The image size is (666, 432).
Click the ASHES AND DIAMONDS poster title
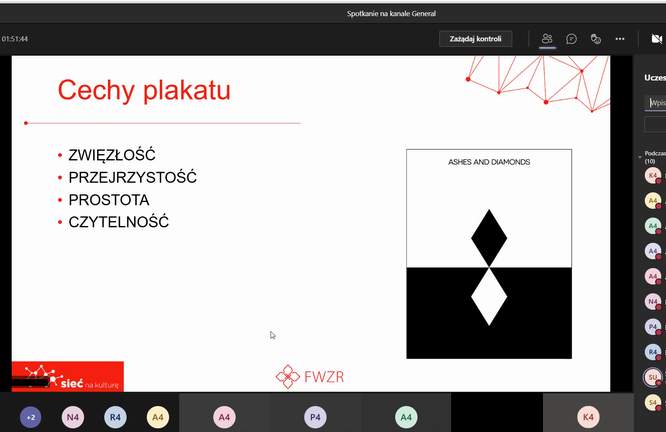[489, 162]
